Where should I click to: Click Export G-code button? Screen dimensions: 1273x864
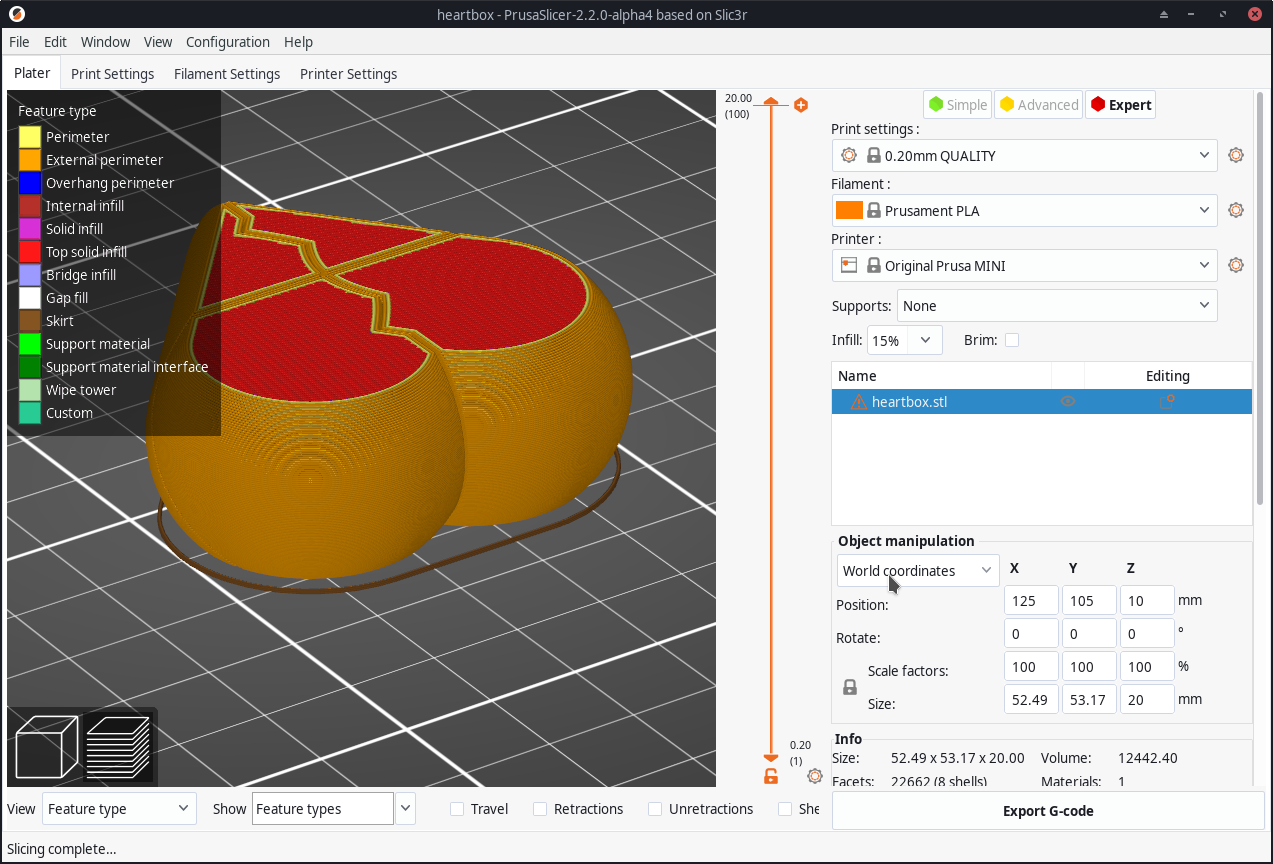click(1048, 811)
